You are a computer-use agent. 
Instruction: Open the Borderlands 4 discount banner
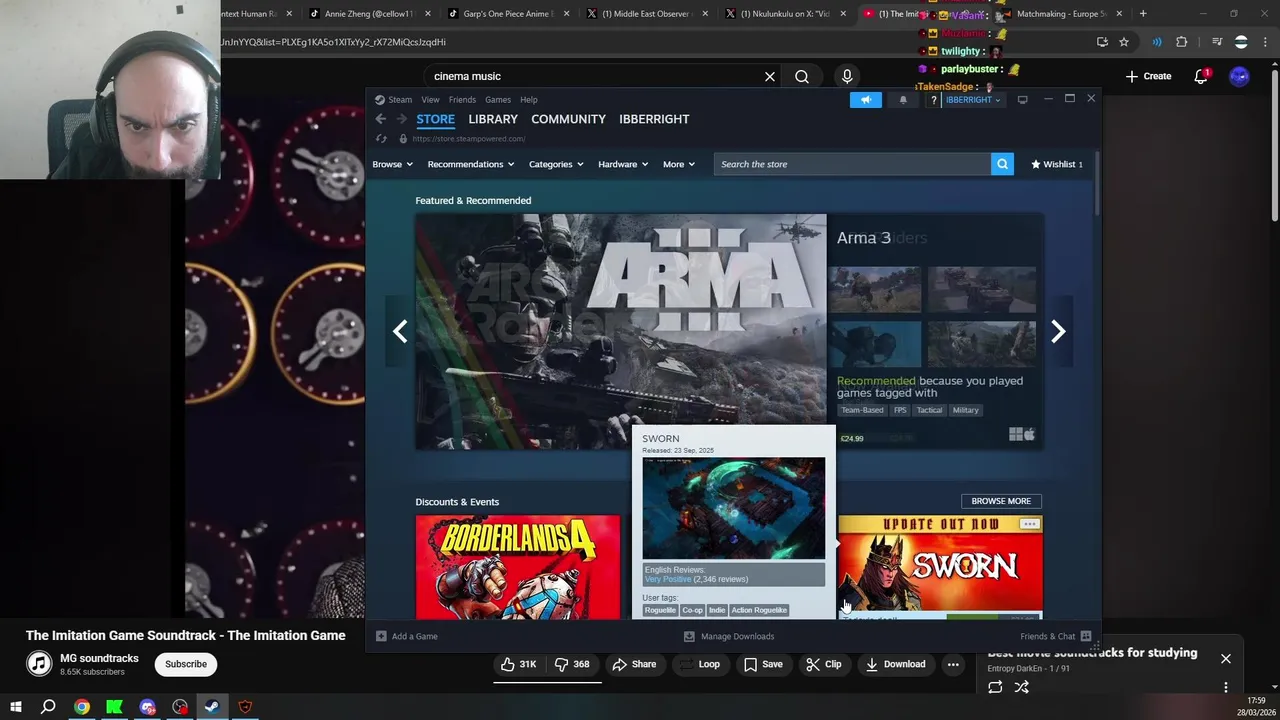[x=518, y=567]
